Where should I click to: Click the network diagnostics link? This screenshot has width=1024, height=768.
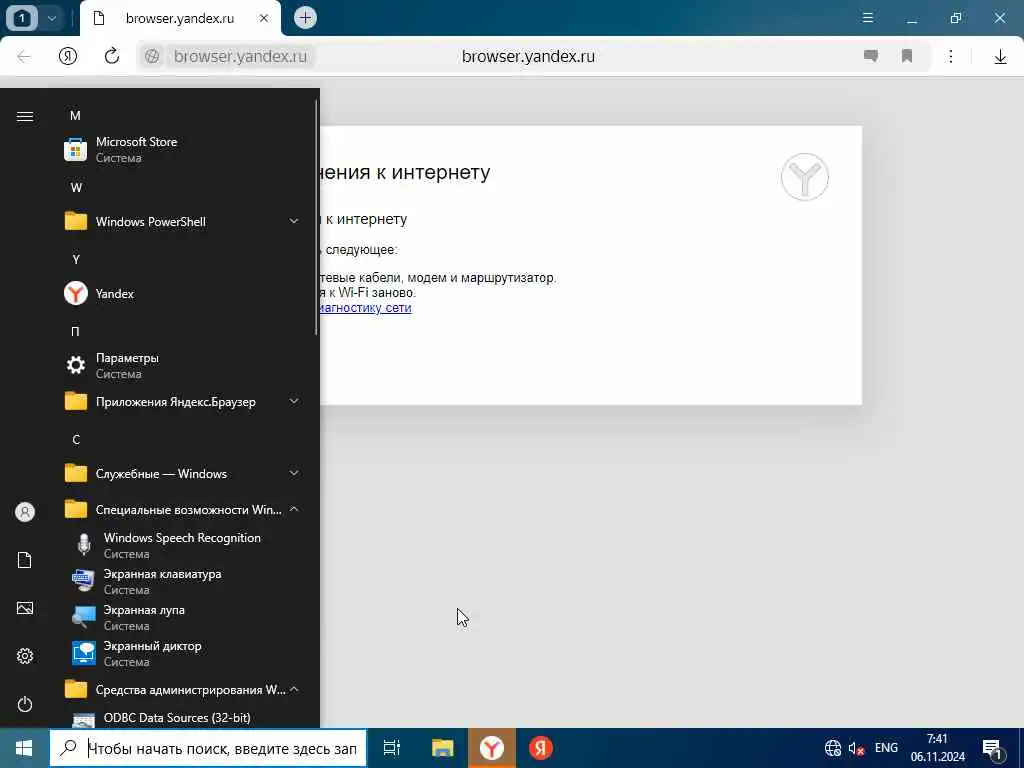[366, 308]
